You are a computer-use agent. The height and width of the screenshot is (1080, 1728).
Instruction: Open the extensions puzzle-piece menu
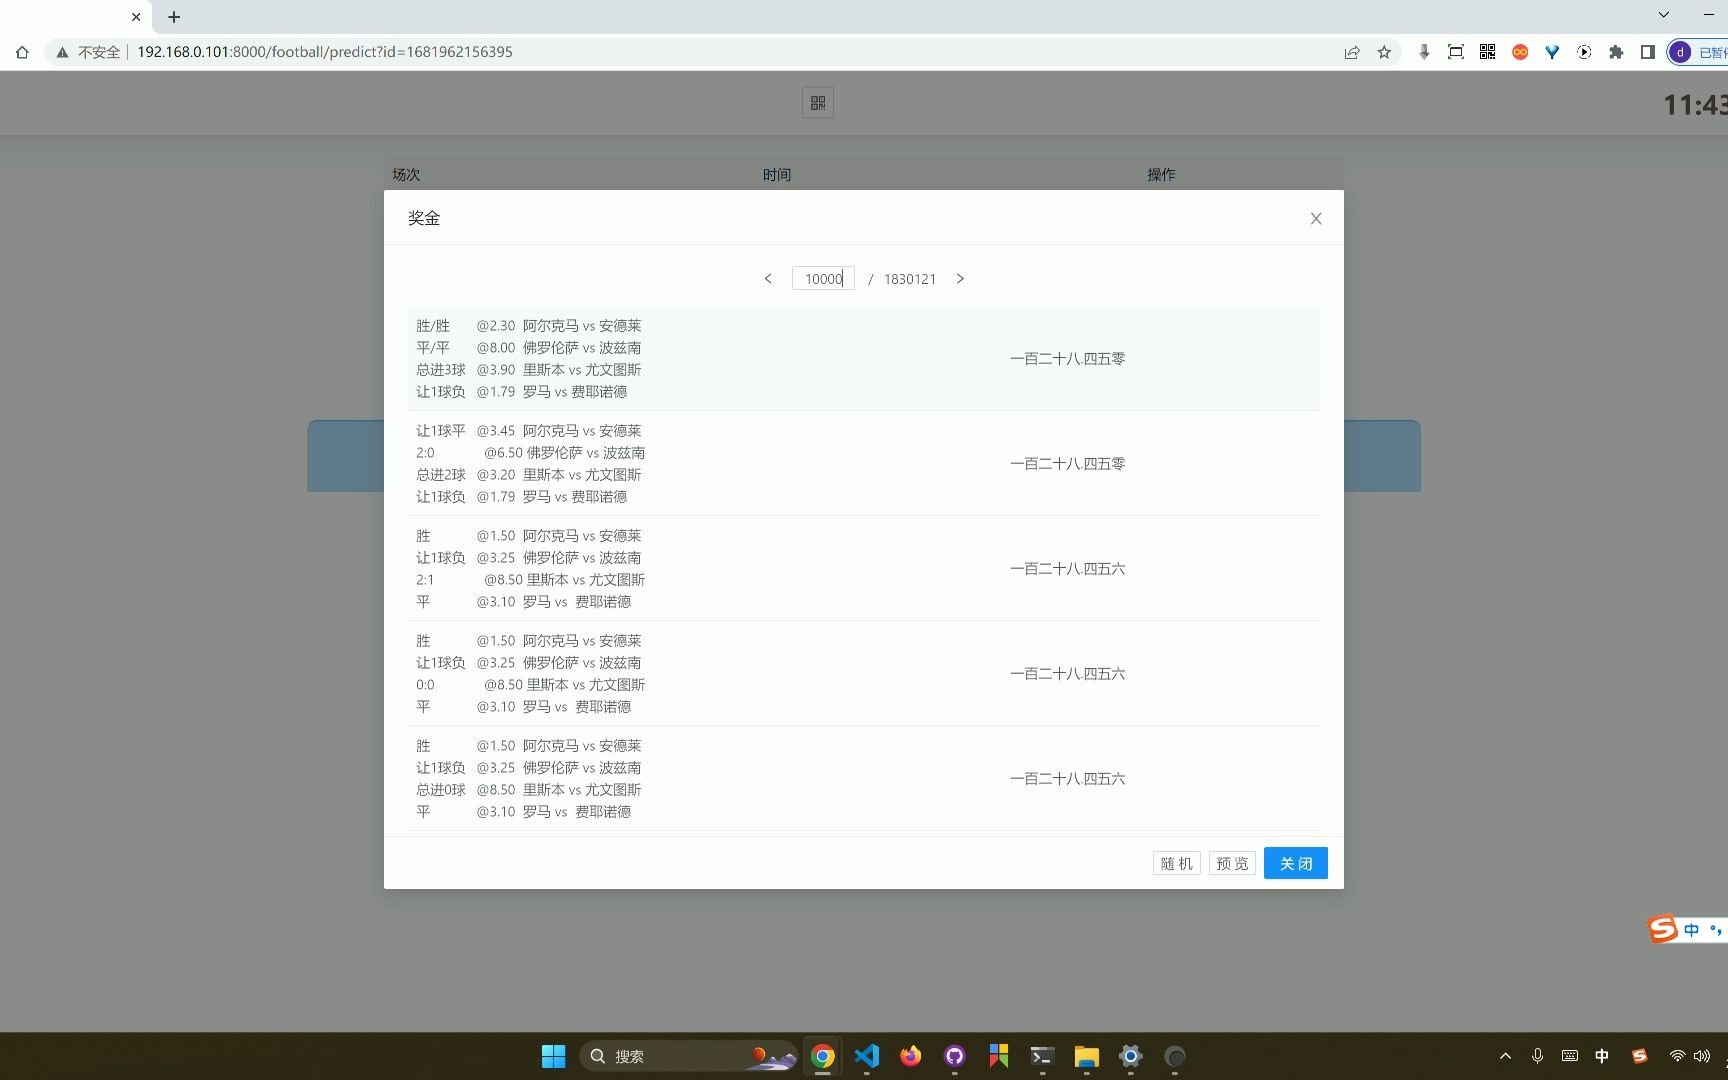1616,52
